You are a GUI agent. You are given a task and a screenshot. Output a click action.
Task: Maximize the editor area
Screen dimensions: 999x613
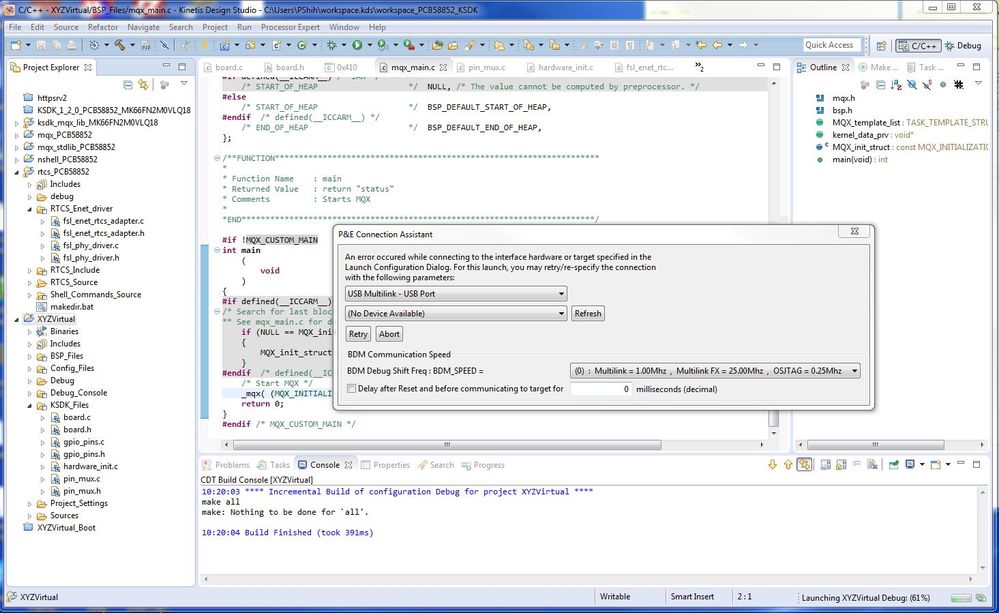click(776, 66)
